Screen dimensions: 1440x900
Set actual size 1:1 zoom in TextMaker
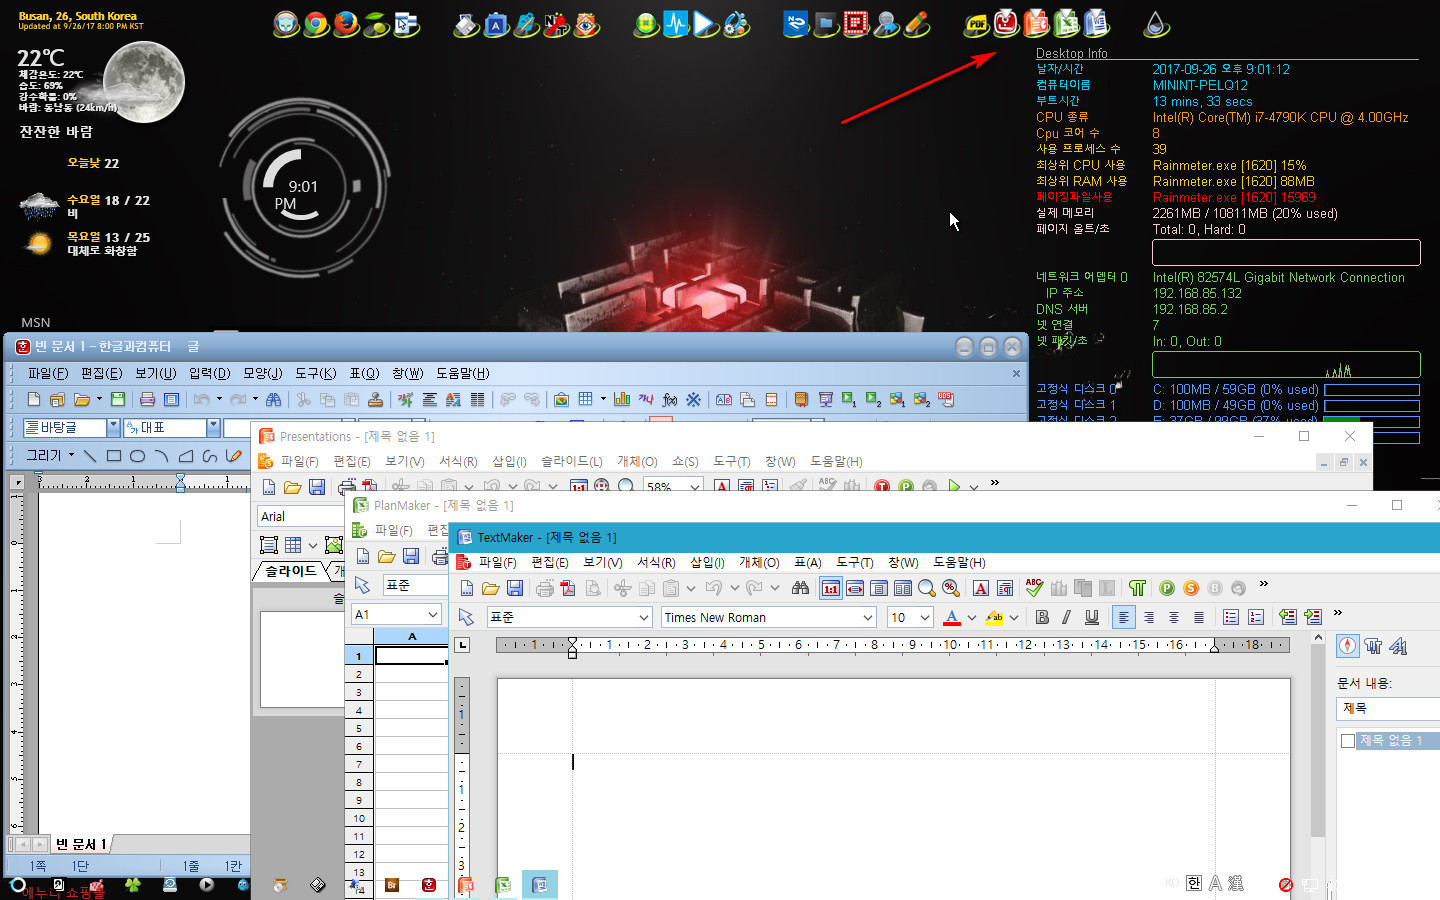coord(831,588)
